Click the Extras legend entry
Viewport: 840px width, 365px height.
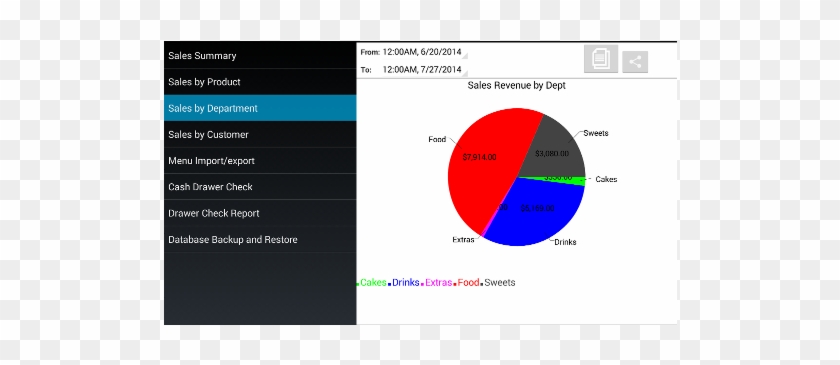437,282
